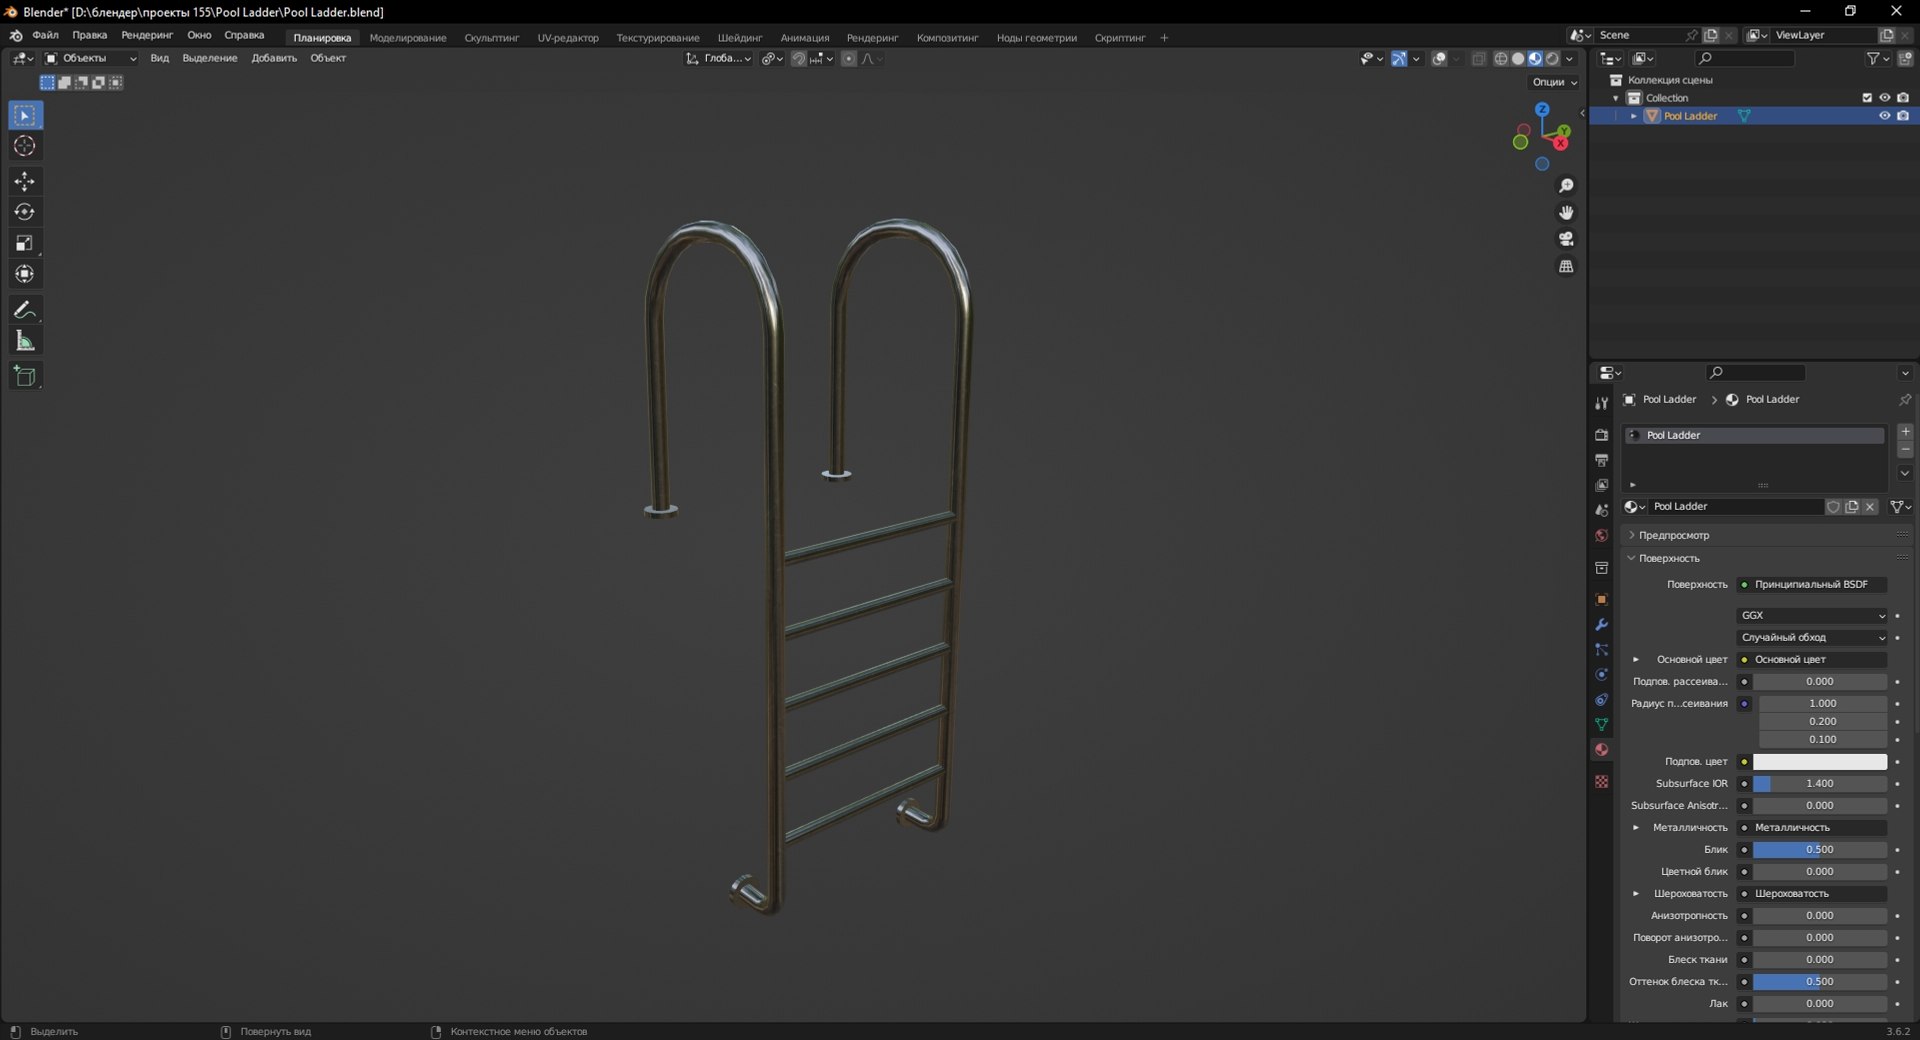
Task: Open the Material properties tab
Action: pyautogui.click(x=1601, y=749)
